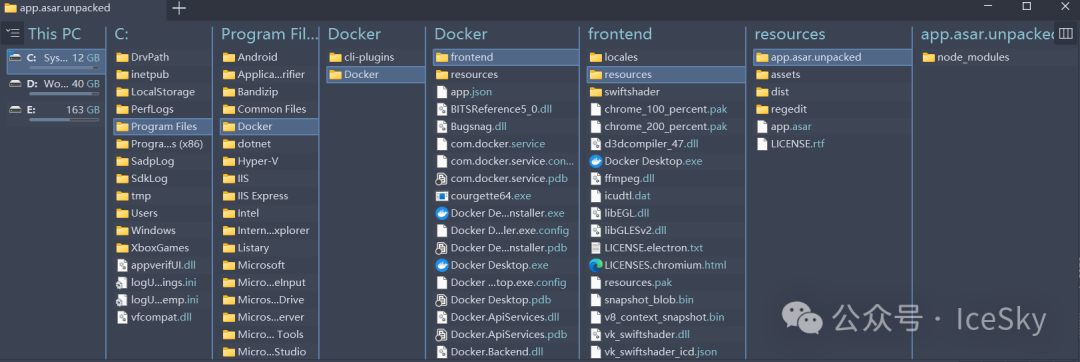The width and height of the screenshot is (1080, 362).
Task: Select LICENSE.electron.txt text file icon
Action: click(596, 248)
